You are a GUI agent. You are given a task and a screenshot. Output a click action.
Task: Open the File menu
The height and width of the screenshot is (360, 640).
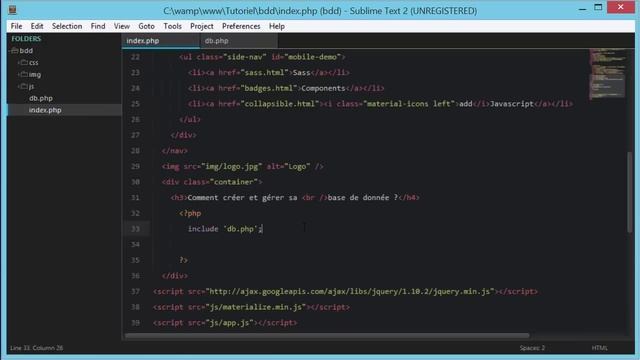(x=16, y=26)
